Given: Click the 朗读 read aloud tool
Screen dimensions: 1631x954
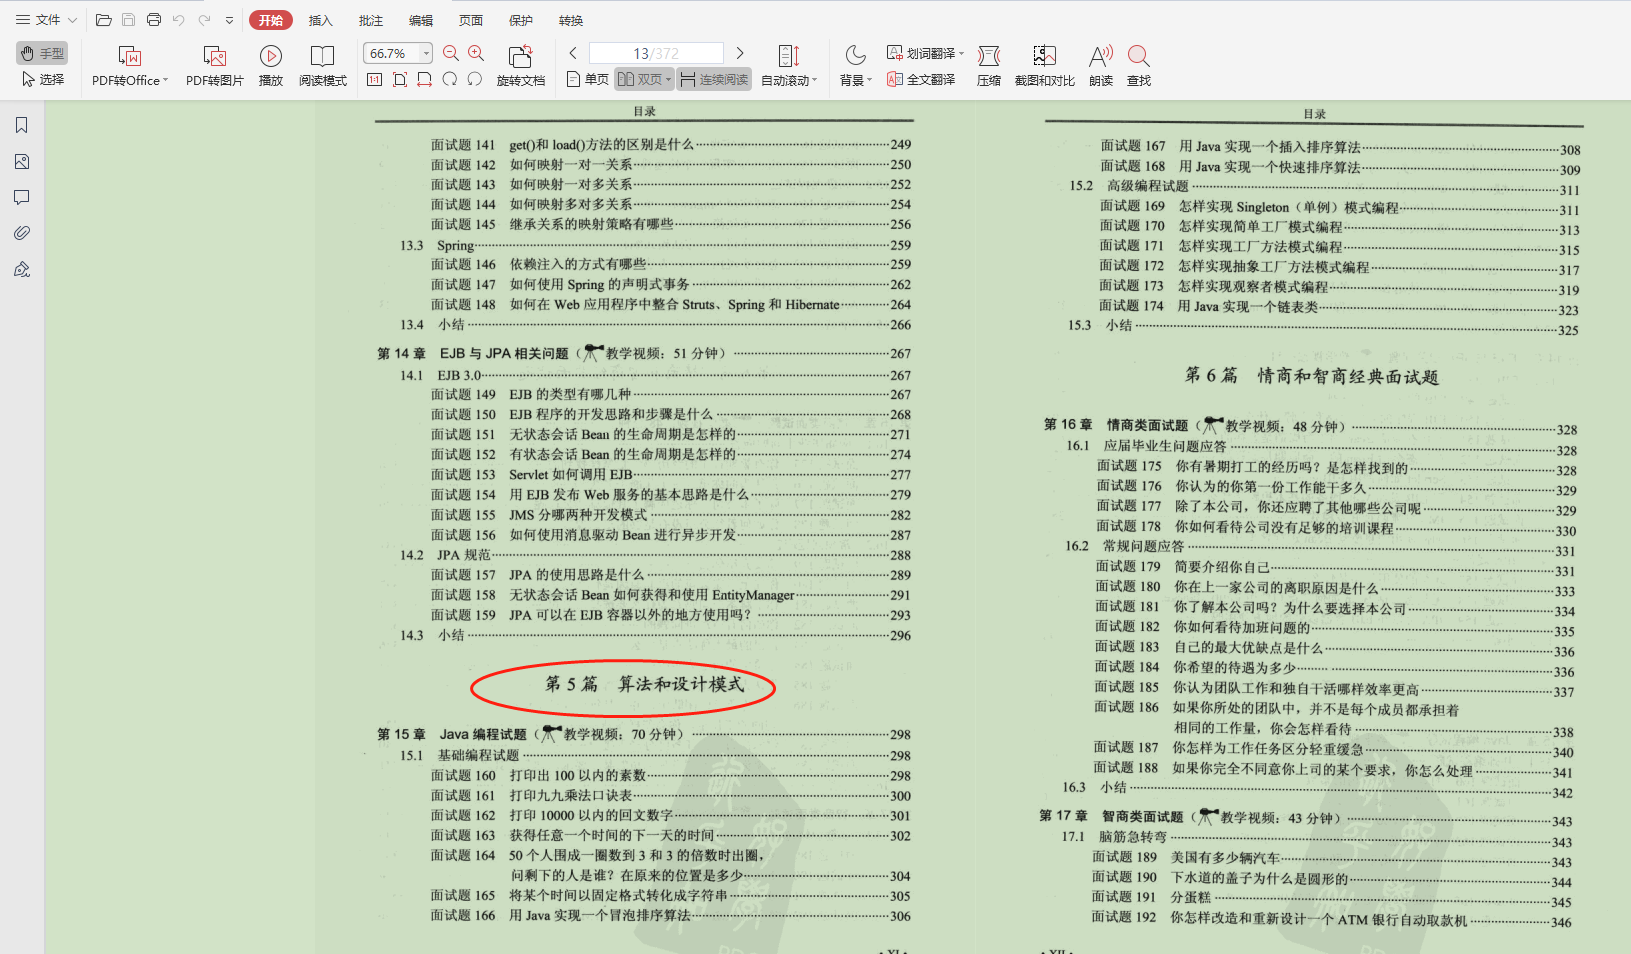Looking at the screenshot, I should point(1101,67).
